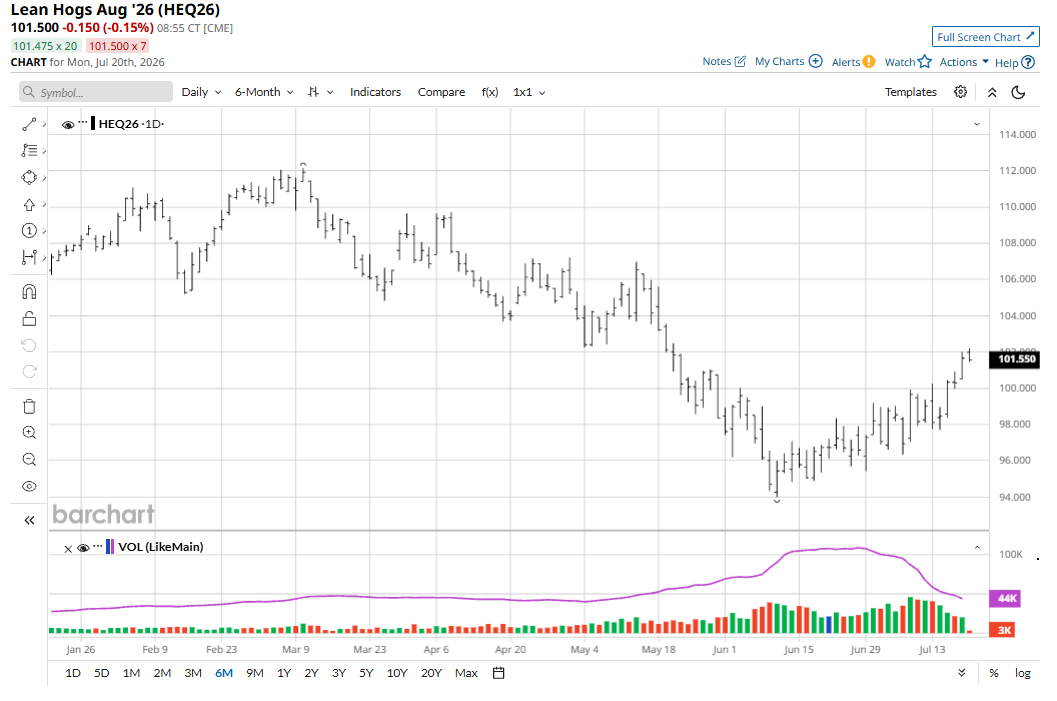Open chart settings gear
Image resolution: width=1057 pixels, height=701 pixels.
click(961, 92)
